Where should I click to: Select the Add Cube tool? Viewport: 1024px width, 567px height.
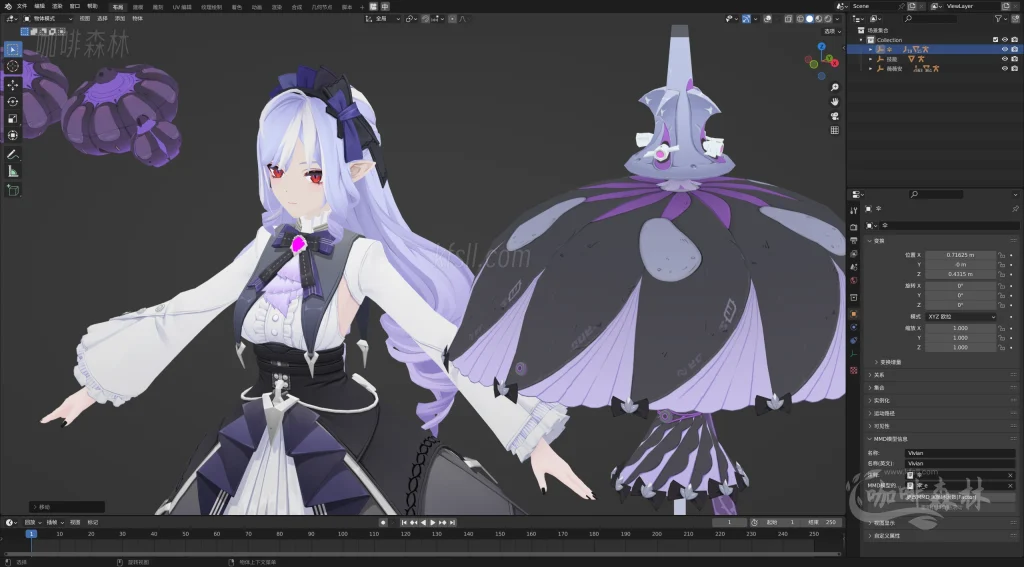(x=12, y=190)
